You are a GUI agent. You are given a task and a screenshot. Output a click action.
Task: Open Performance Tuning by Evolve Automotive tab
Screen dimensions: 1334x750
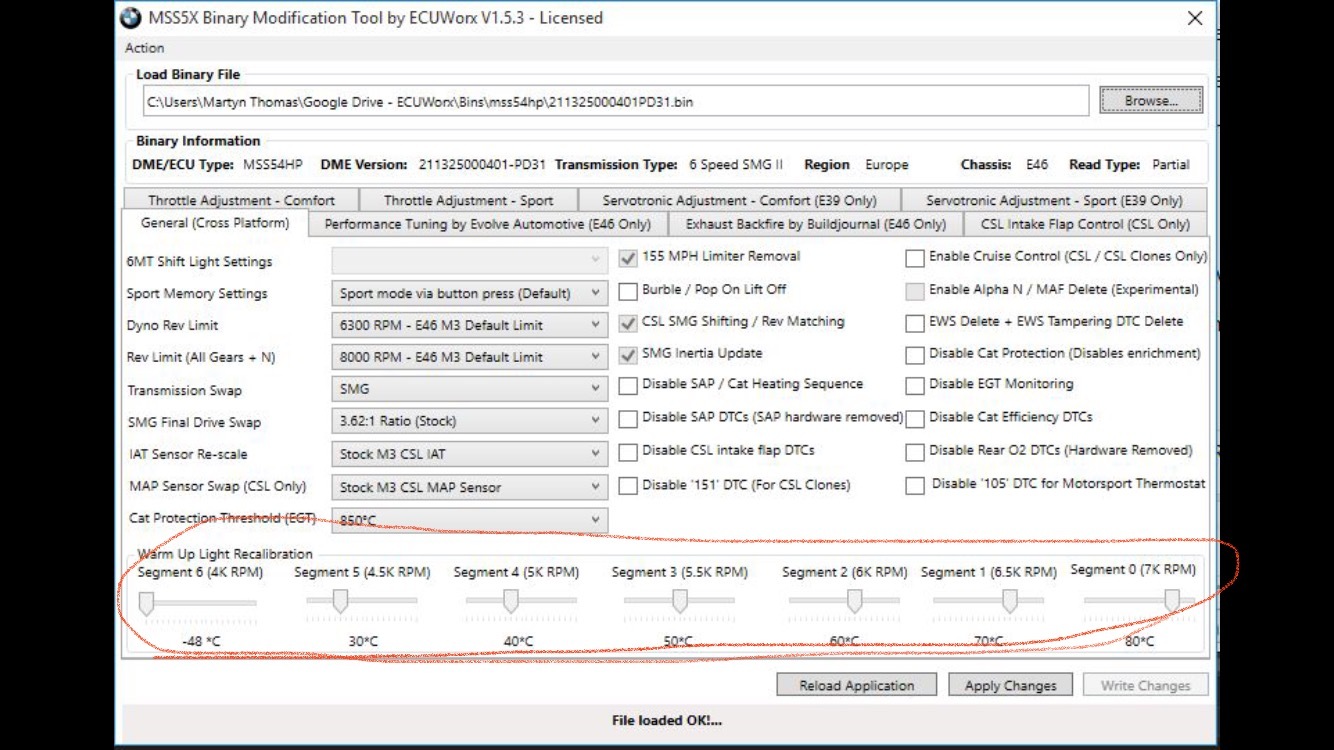(487, 224)
